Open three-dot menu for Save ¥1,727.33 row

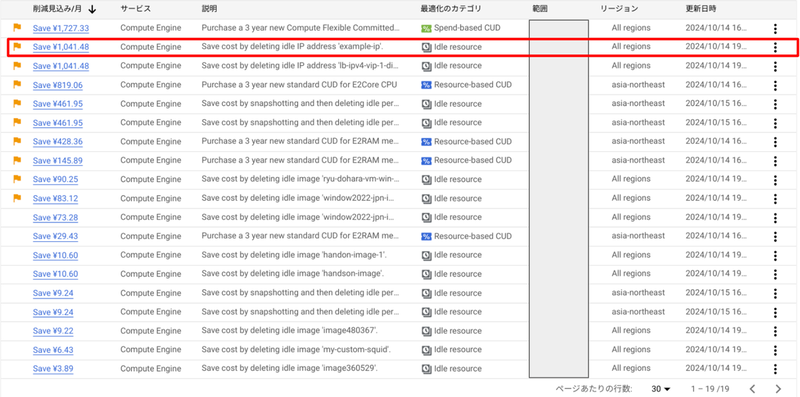tap(775, 29)
